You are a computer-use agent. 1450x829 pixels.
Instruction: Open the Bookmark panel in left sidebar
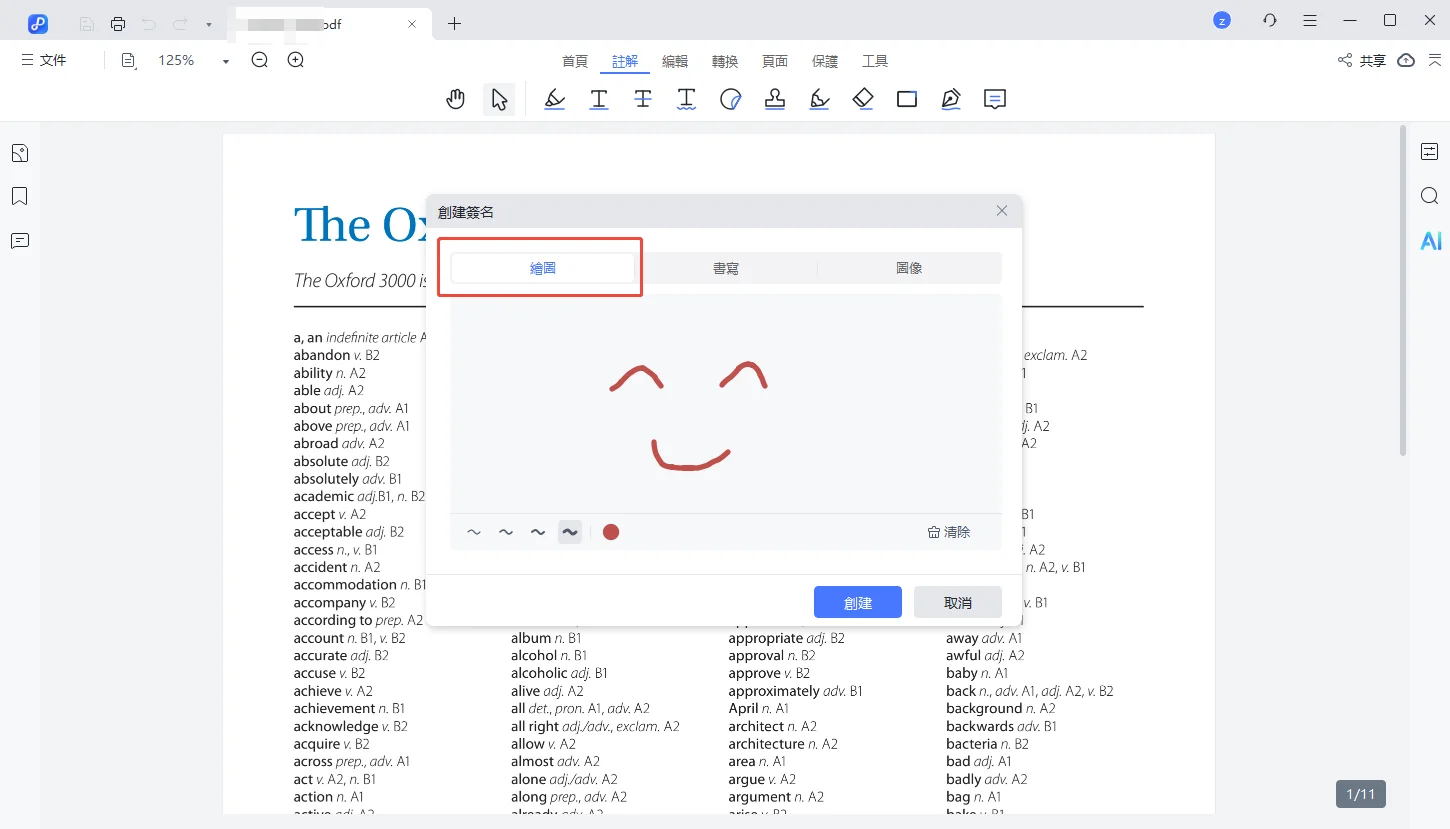click(x=19, y=196)
